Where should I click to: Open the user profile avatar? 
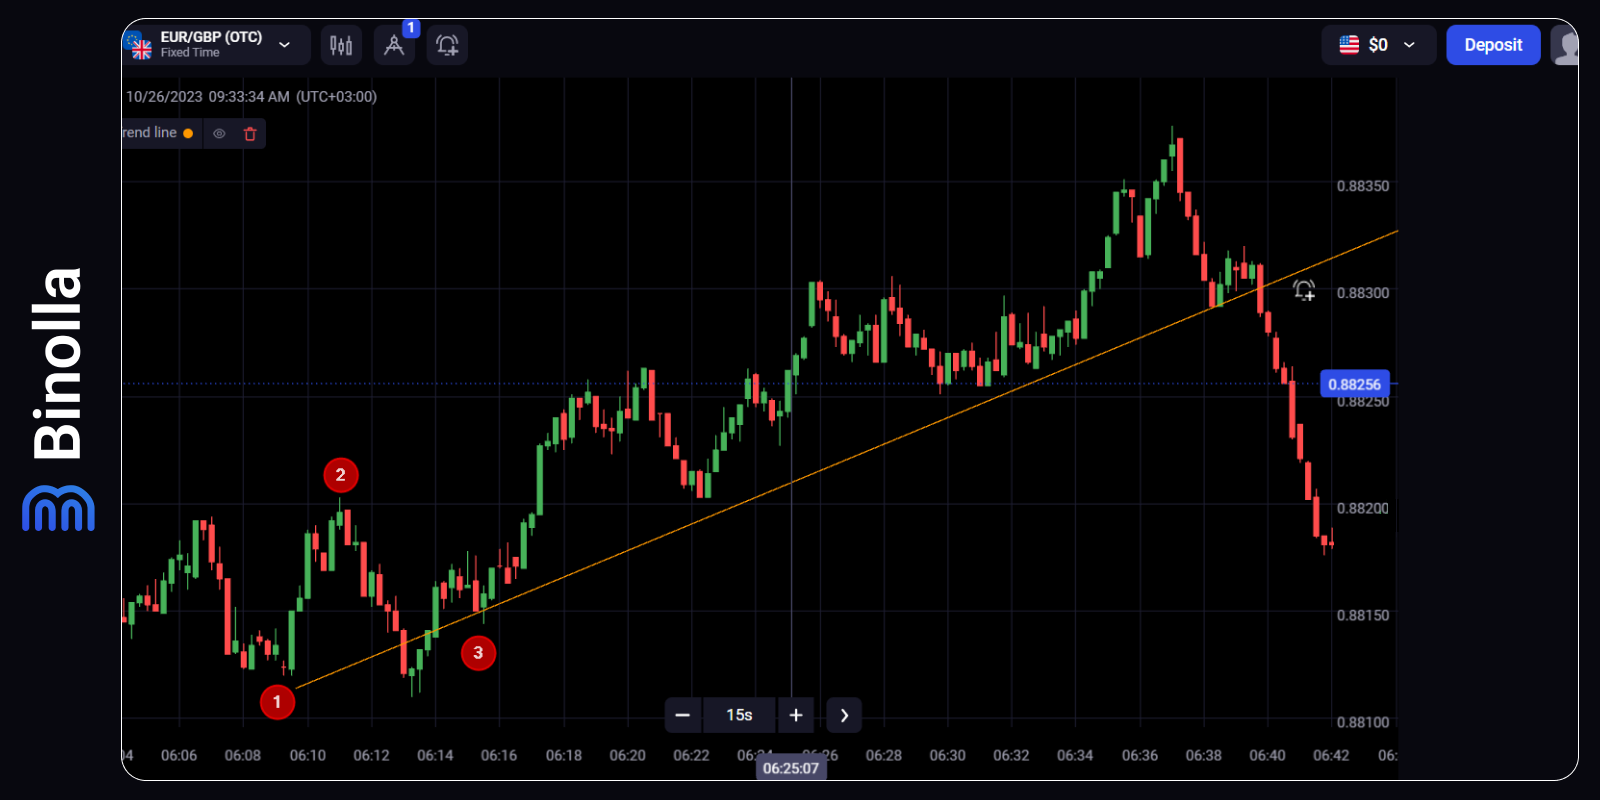1565,45
